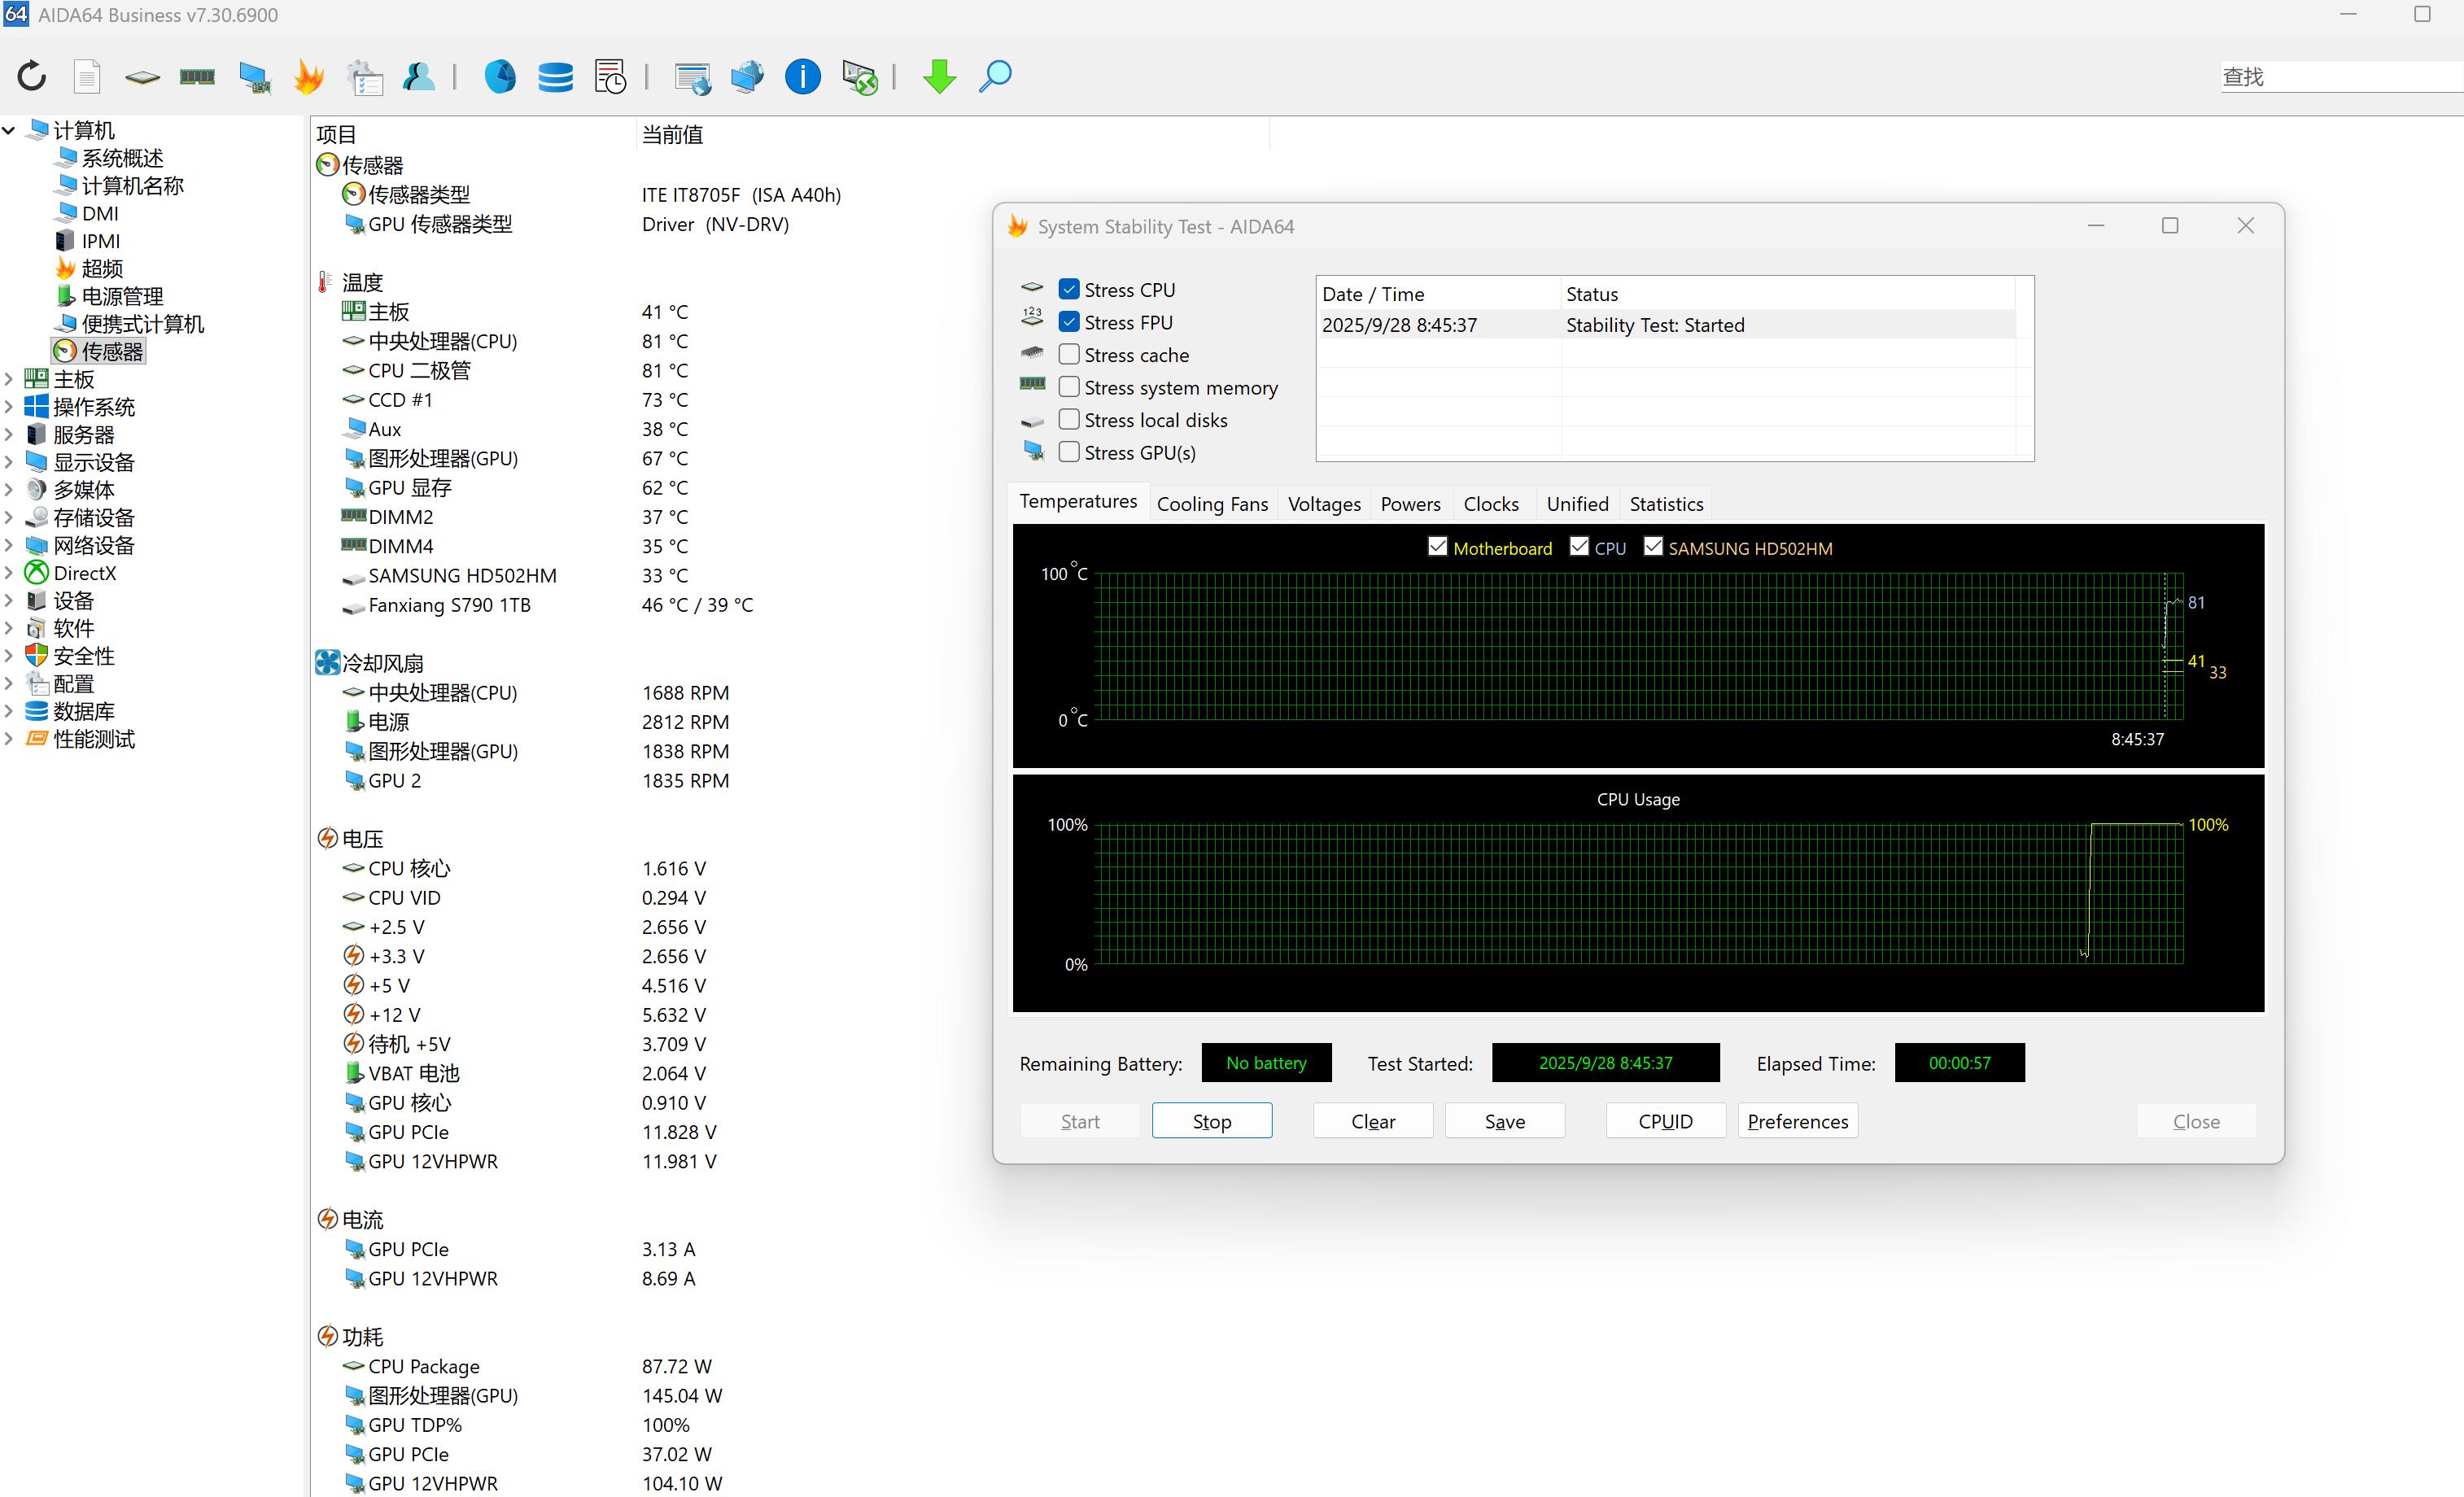Viewport: 2464px width, 1497px height.
Task: Open the Report page icon in toolbar
Action: [87, 76]
